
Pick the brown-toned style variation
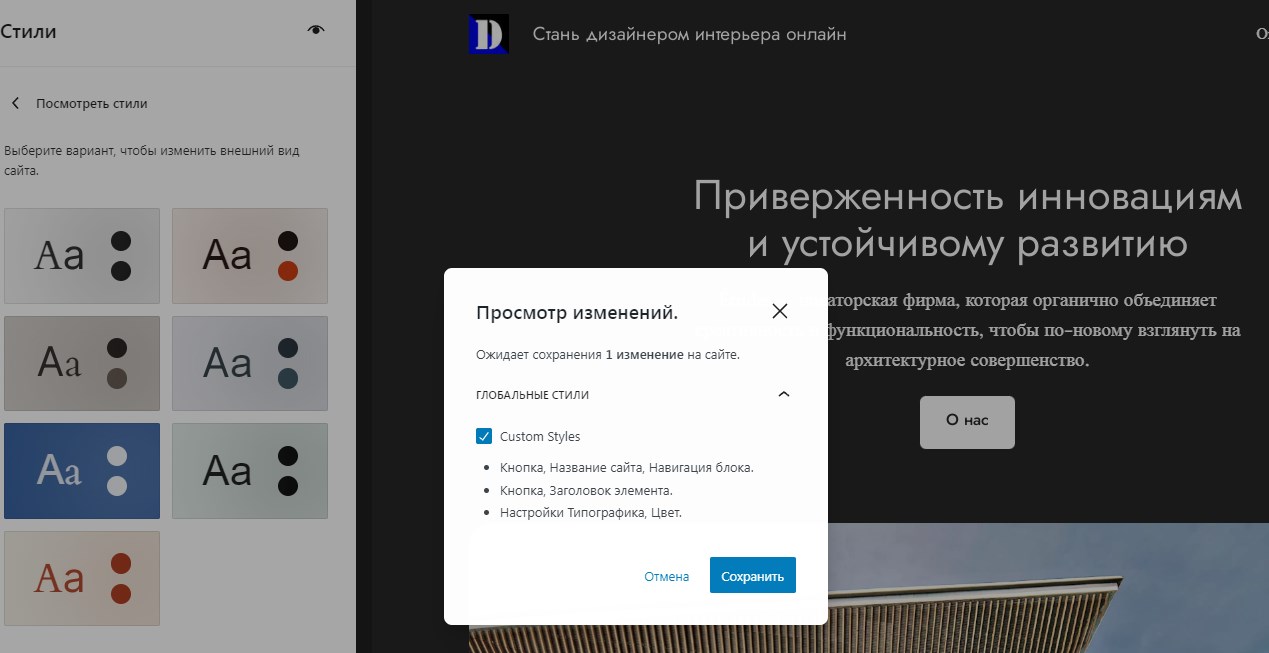(82, 363)
